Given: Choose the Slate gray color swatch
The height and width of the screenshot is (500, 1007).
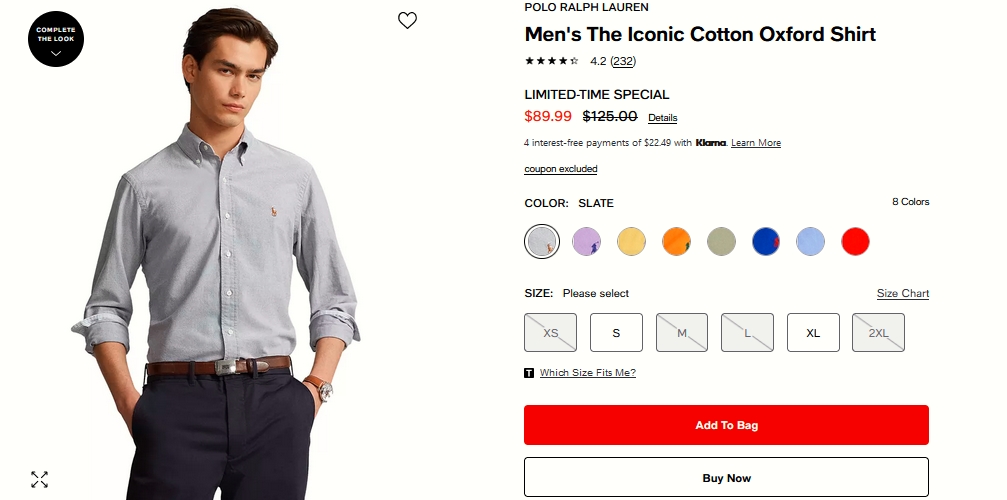Looking at the screenshot, I should point(542,241).
